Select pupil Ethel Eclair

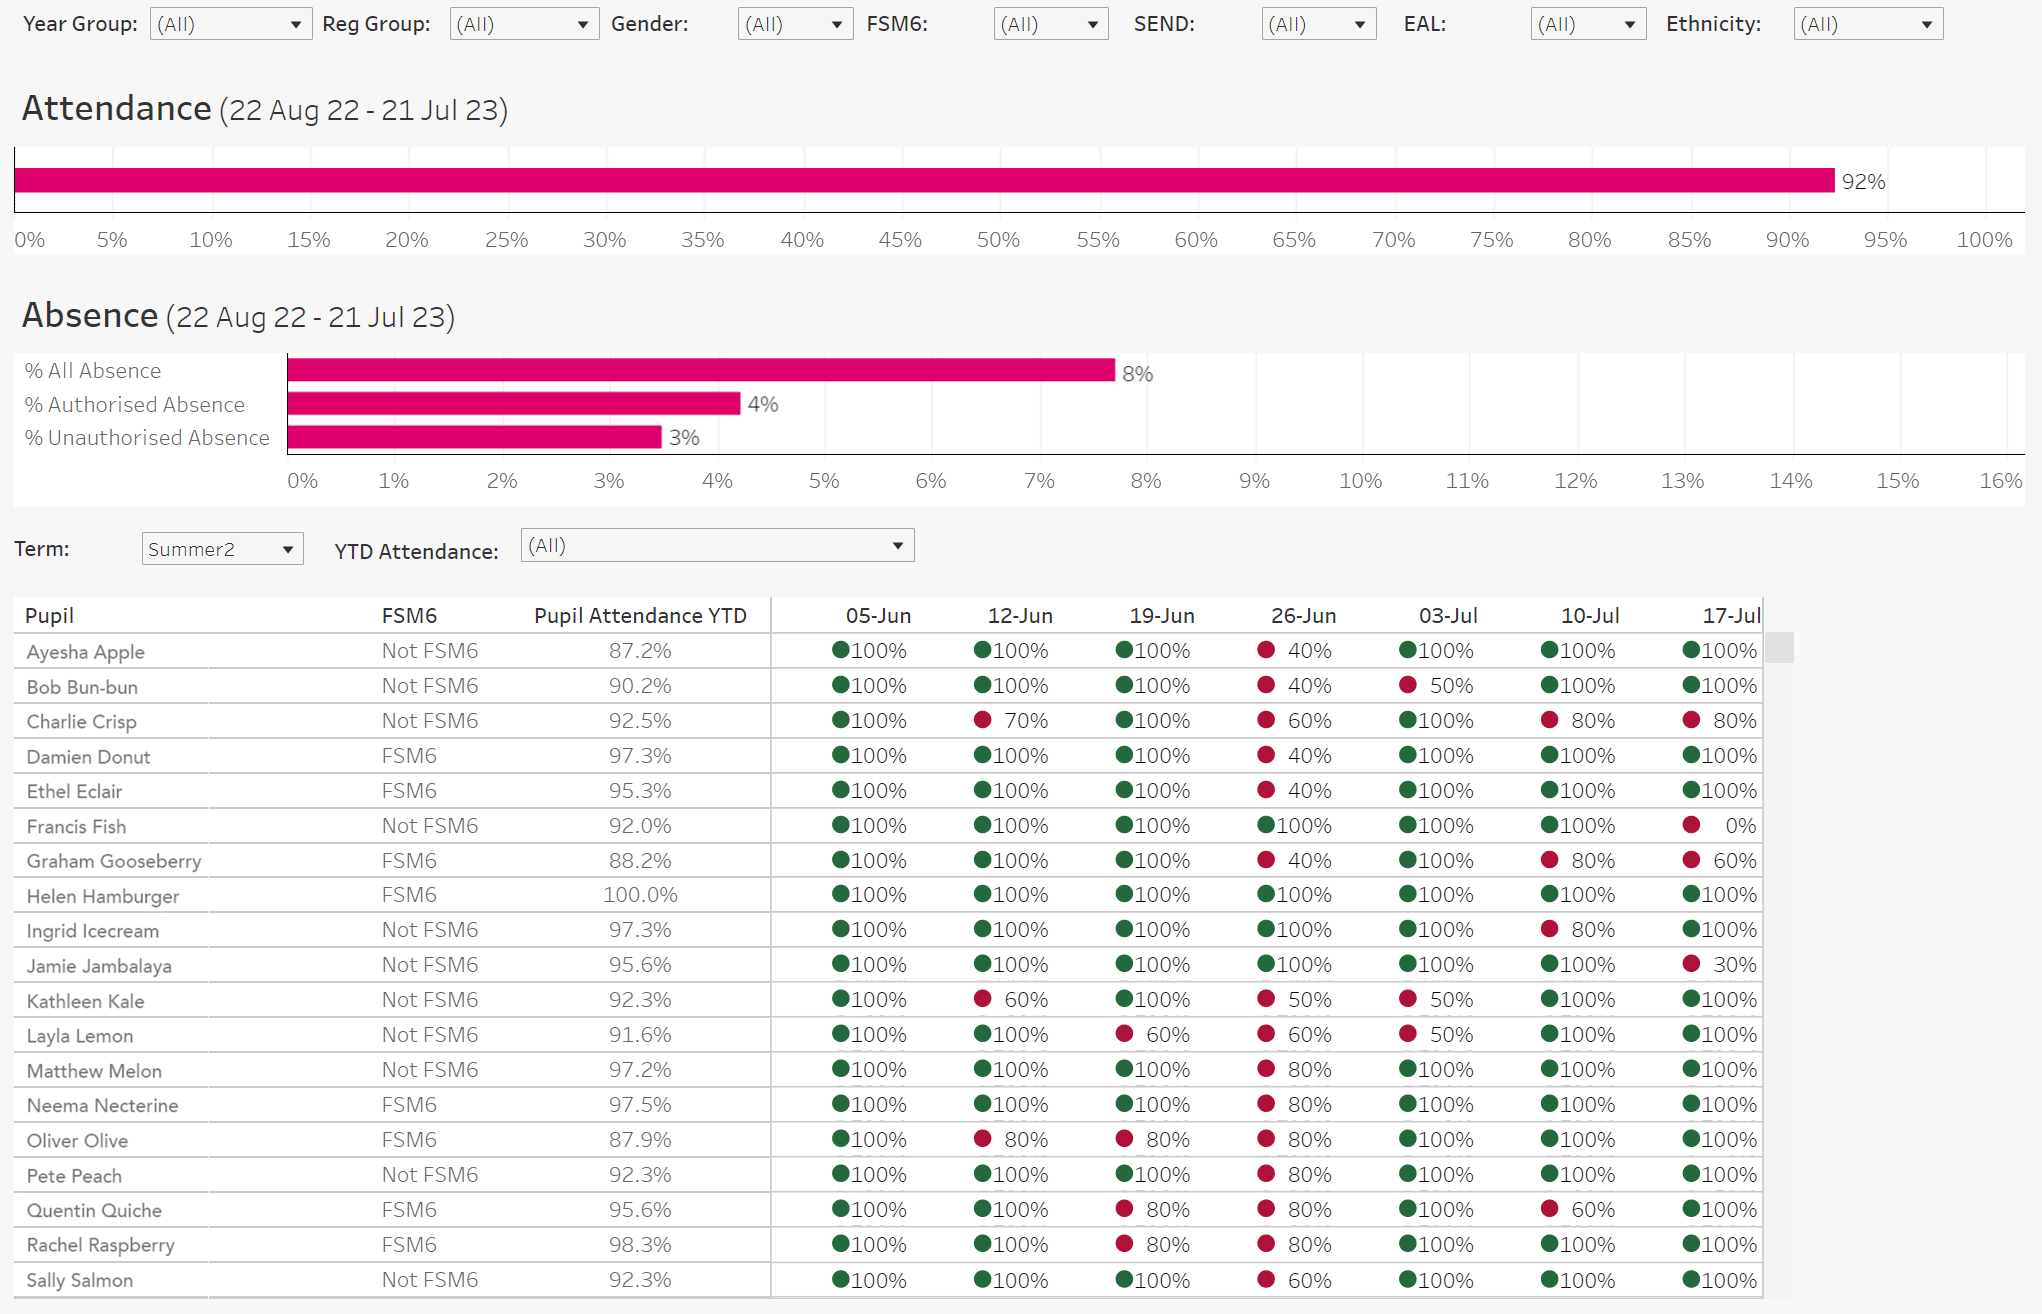click(x=74, y=792)
